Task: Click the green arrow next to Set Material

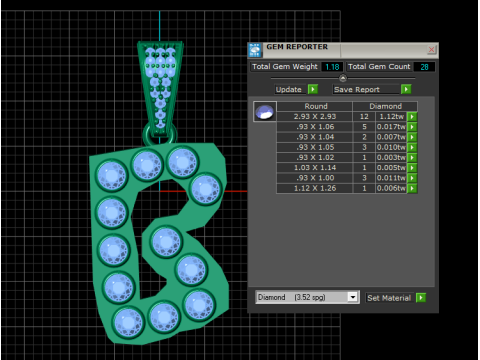Action: 421,298
